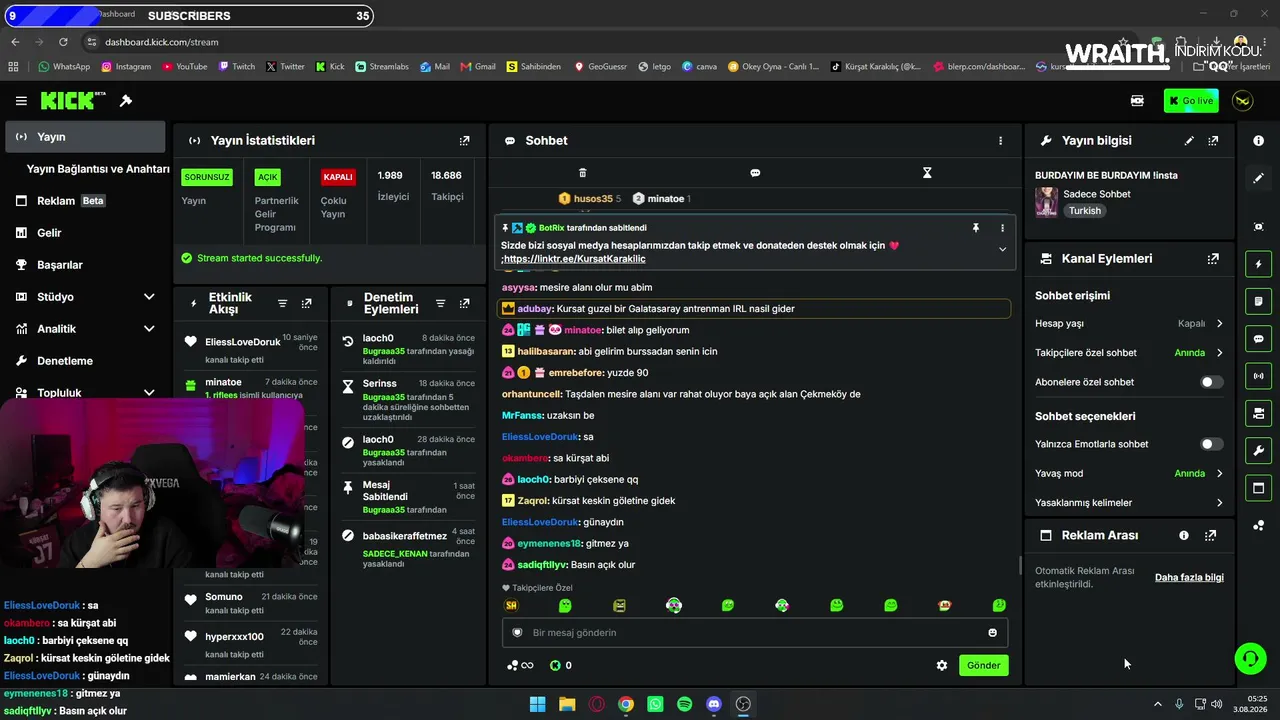This screenshot has width=1280, height=720.
Task: Click the Turkish language tag
Action: click(x=1084, y=211)
